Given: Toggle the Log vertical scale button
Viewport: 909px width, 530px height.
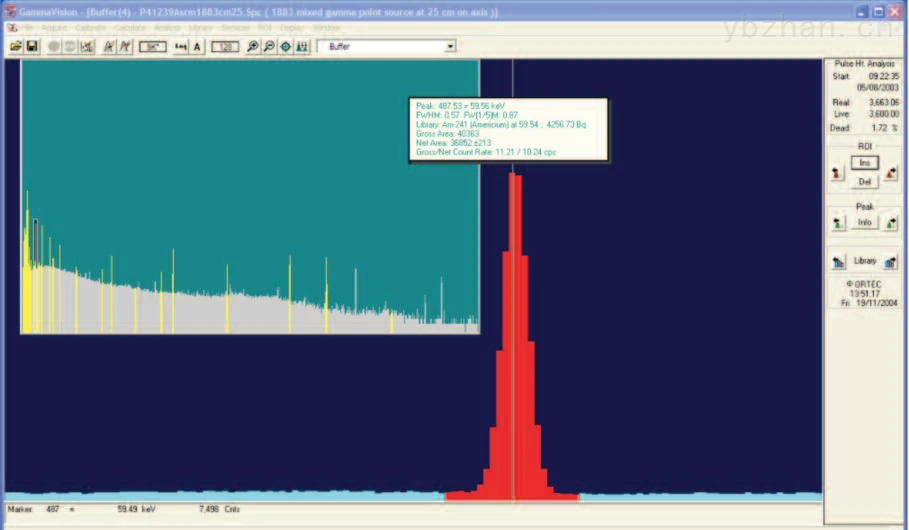Looking at the screenshot, I should [x=181, y=46].
